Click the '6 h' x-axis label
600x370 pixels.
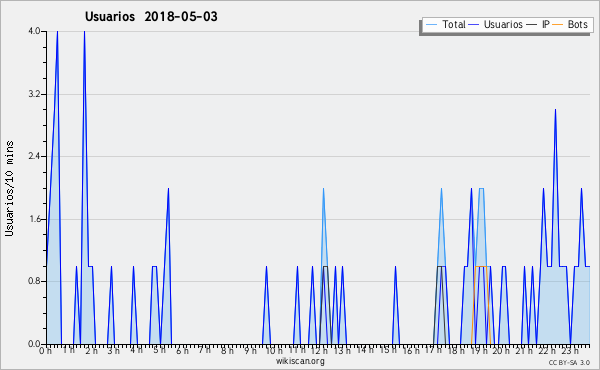pos(182,351)
